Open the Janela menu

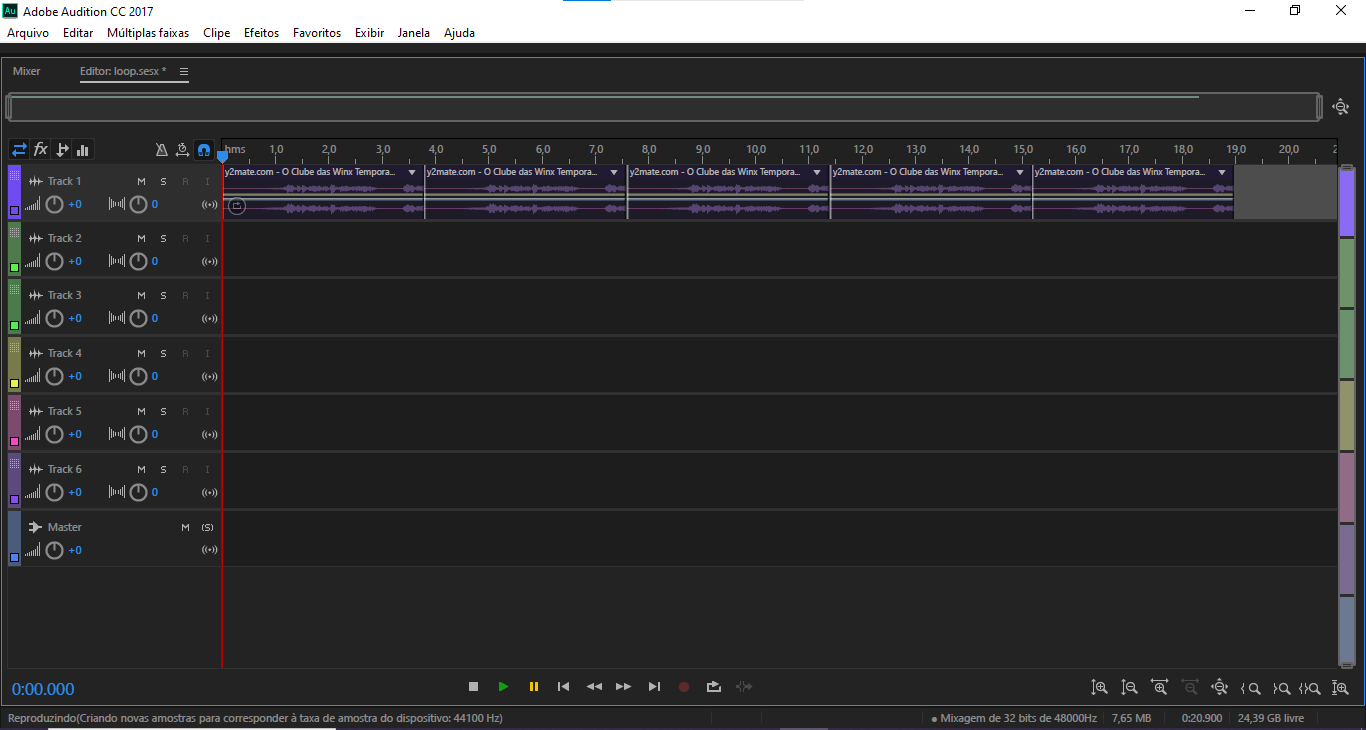click(x=414, y=33)
